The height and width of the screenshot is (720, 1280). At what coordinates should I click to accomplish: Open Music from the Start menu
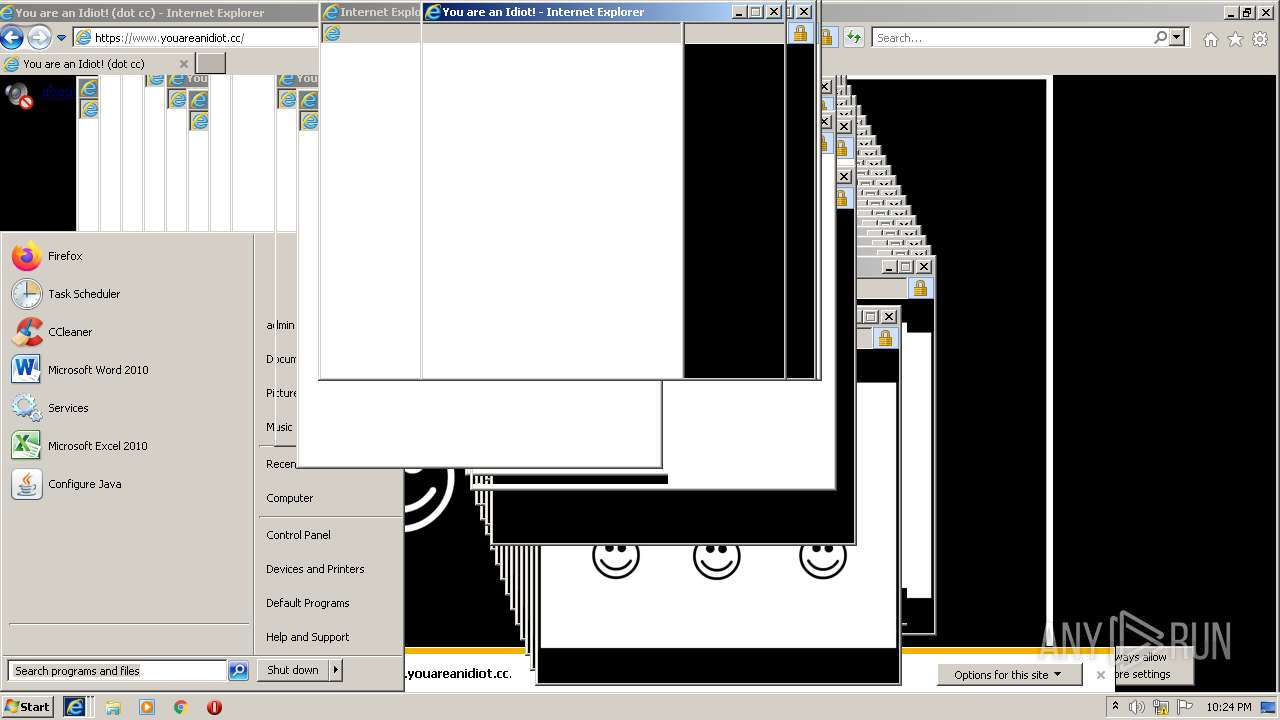pos(279,427)
